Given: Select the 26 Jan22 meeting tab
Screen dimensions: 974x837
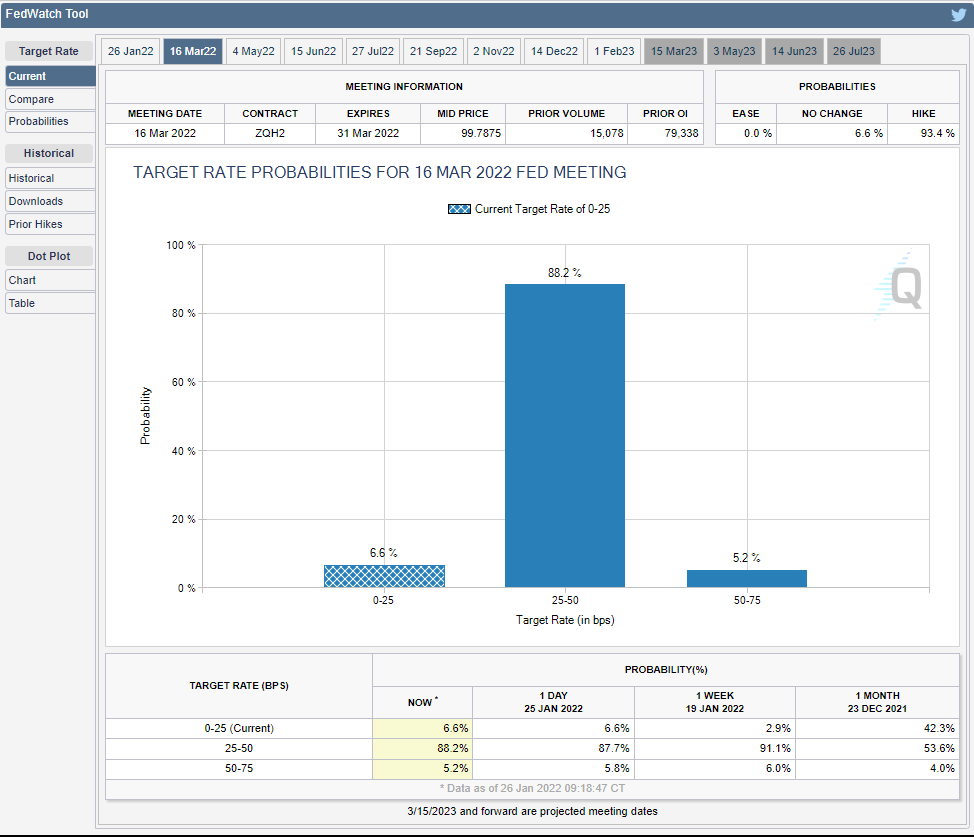Looking at the screenshot, I should coord(130,51).
